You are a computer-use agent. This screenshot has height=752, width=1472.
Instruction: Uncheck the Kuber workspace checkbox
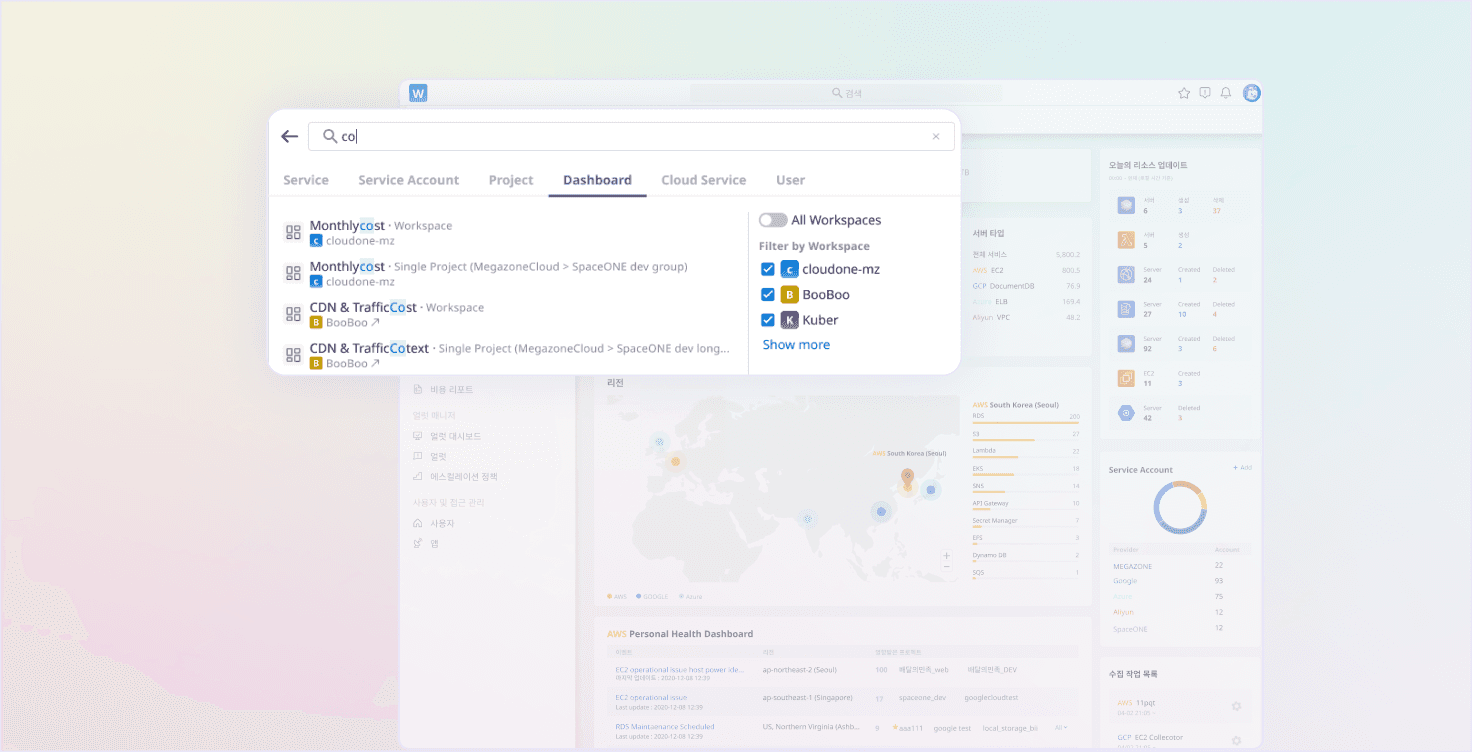pyautogui.click(x=768, y=320)
